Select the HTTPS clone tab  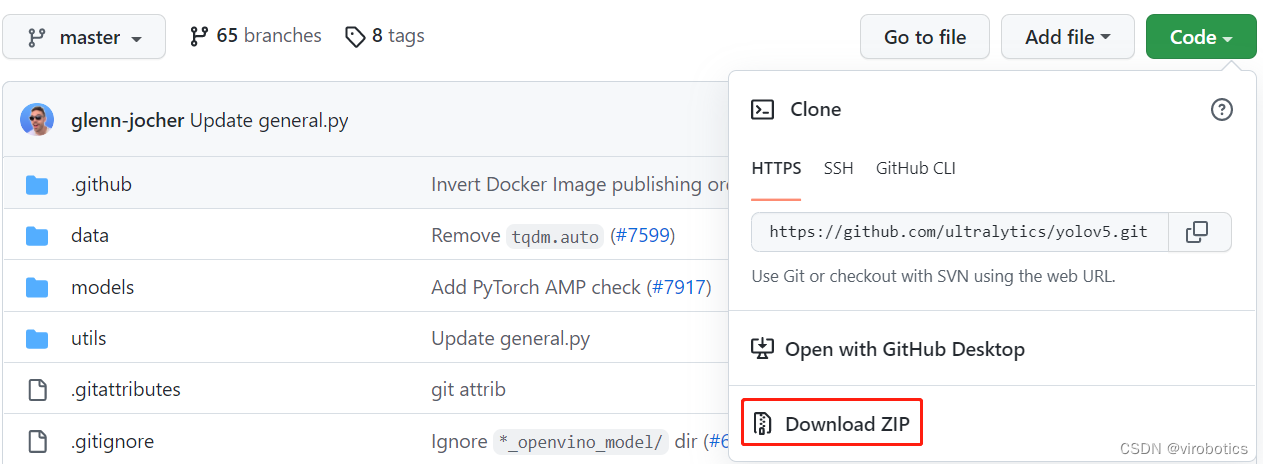(x=776, y=168)
